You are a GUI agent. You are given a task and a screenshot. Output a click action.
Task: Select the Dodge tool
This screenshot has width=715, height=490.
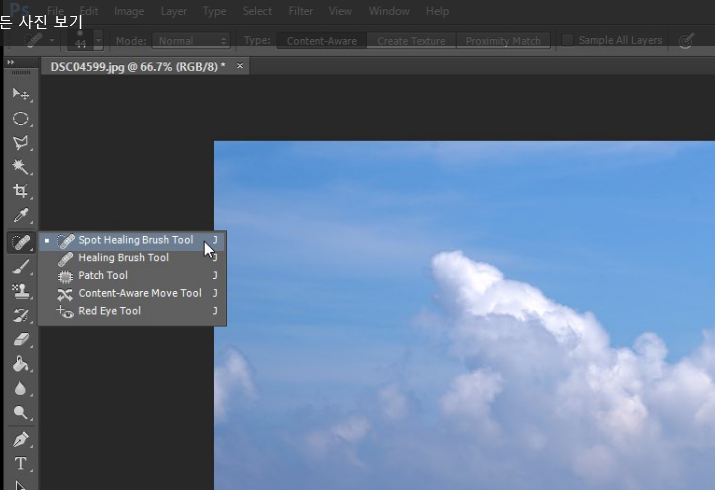click(21, 413)
